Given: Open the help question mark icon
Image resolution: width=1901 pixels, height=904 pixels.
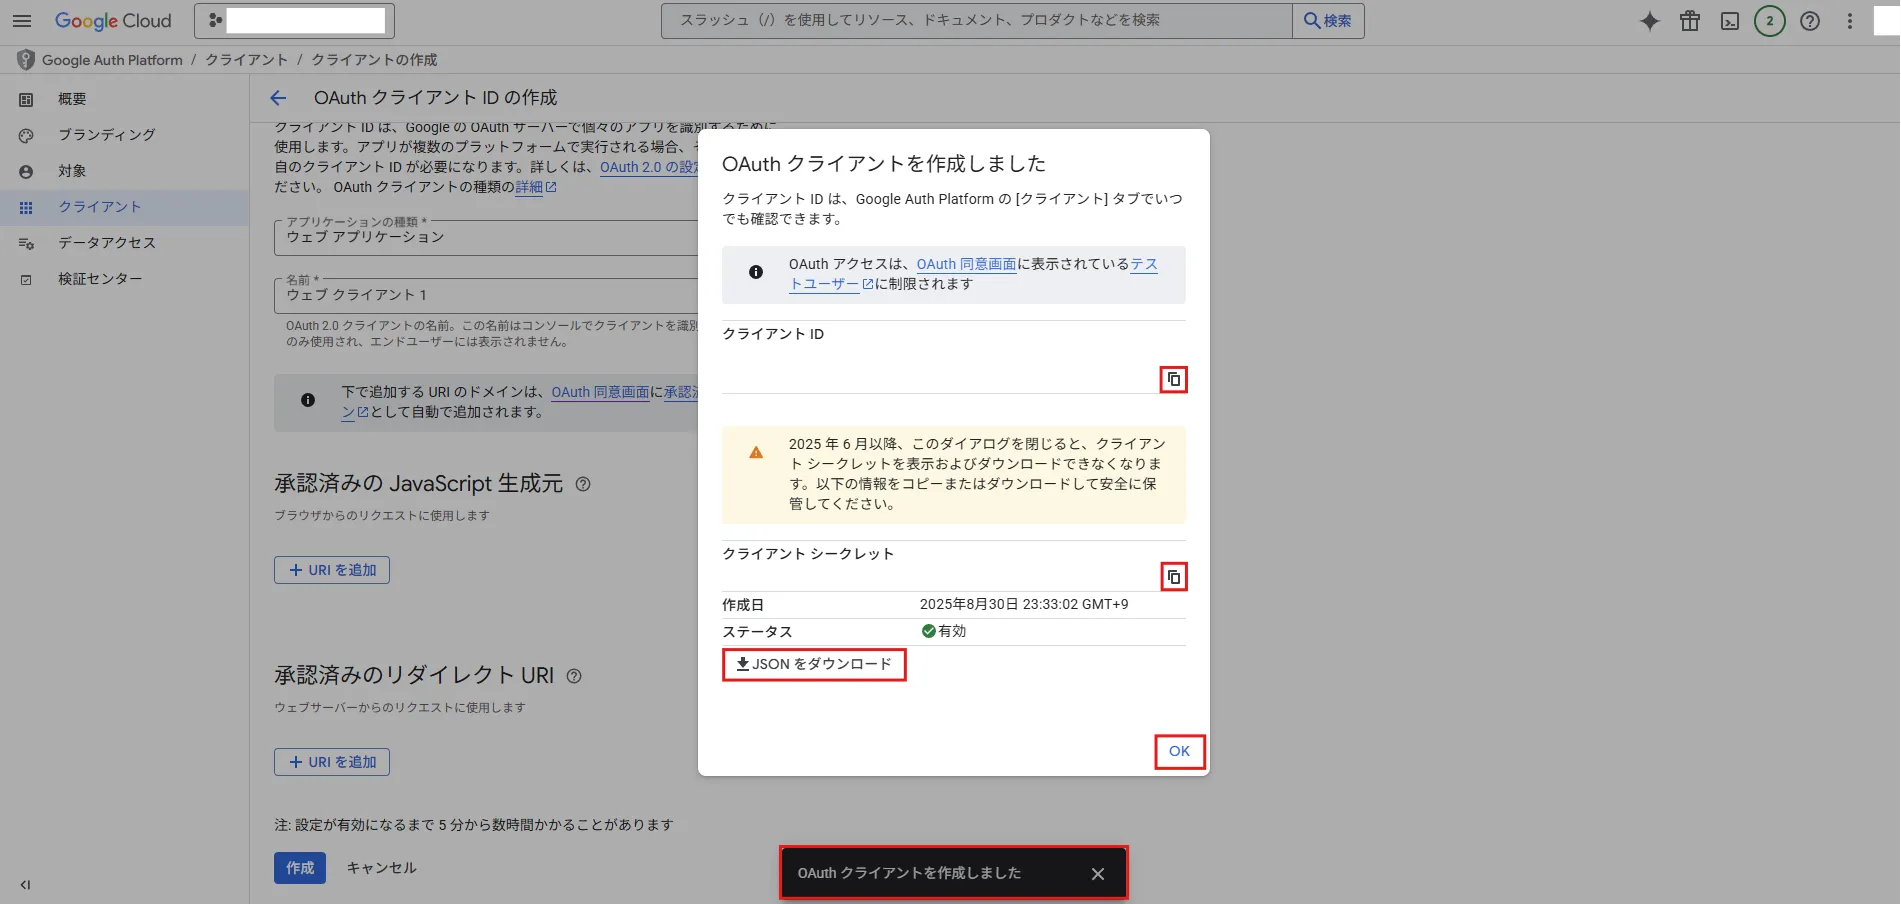Looking at the screenshot, I should [1810, 21].
